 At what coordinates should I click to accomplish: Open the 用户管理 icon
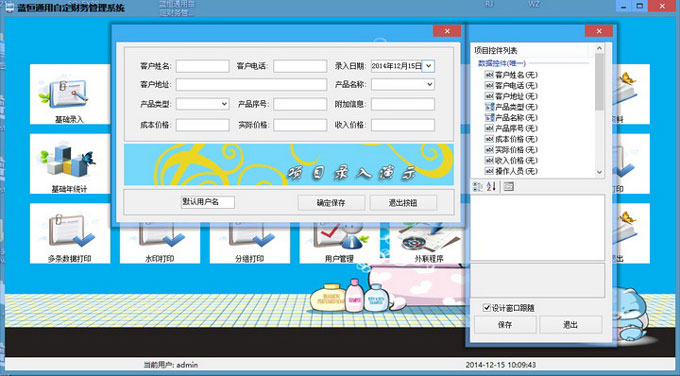339,243
